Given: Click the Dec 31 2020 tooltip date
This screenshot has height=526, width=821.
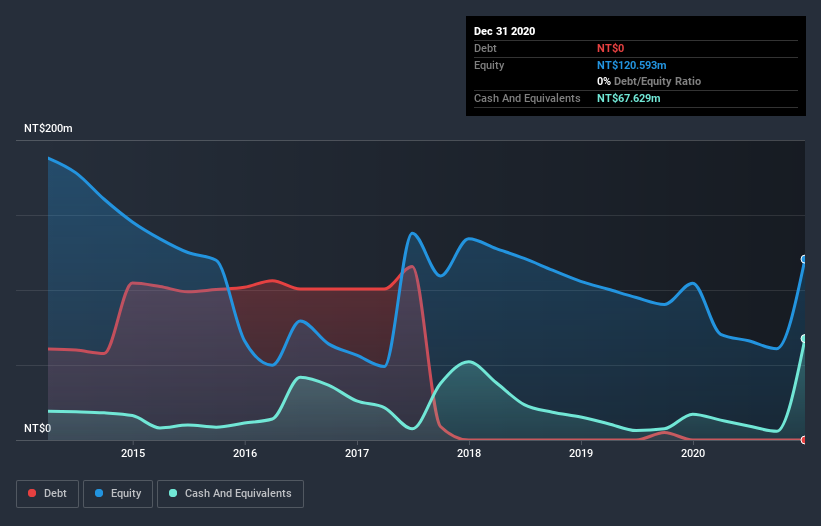Looking at the screenshot, I should pos(504,31).
